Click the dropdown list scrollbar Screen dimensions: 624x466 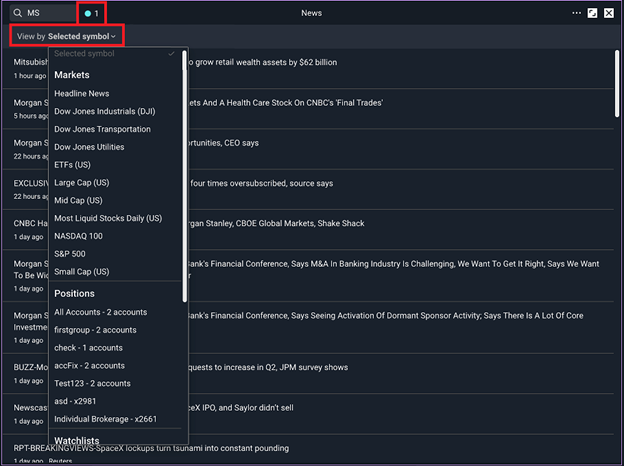click(185, 176)
